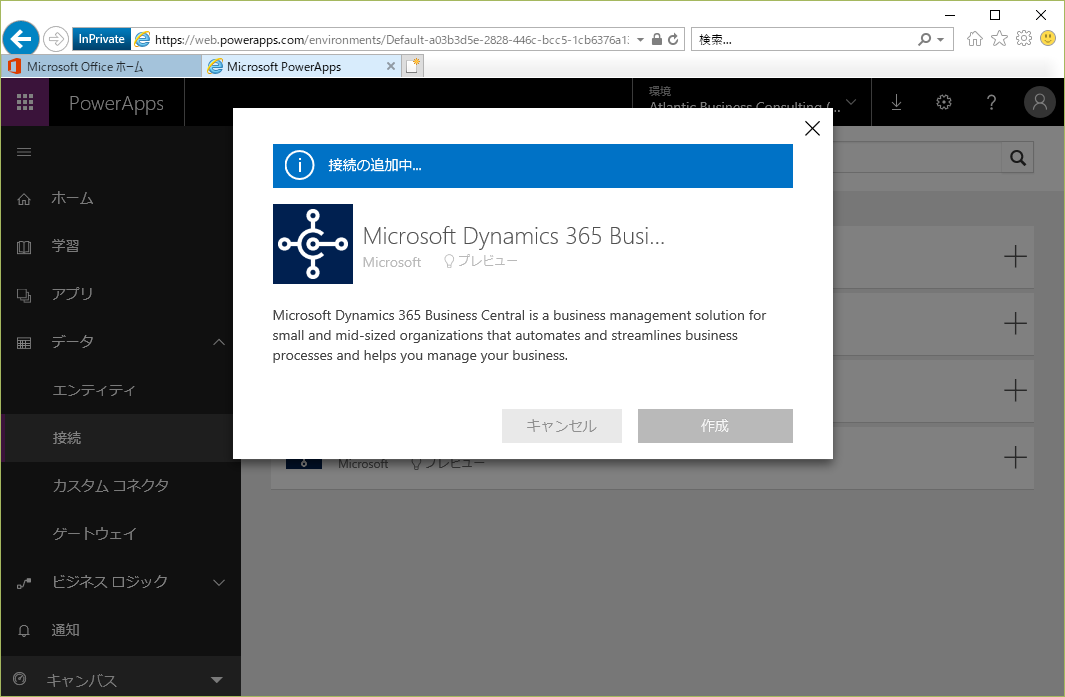This screenshot has width=1065, height=697.
Task: Click the Microsoft Dynamics 365 Busi... title
Action: click(513, 236)
